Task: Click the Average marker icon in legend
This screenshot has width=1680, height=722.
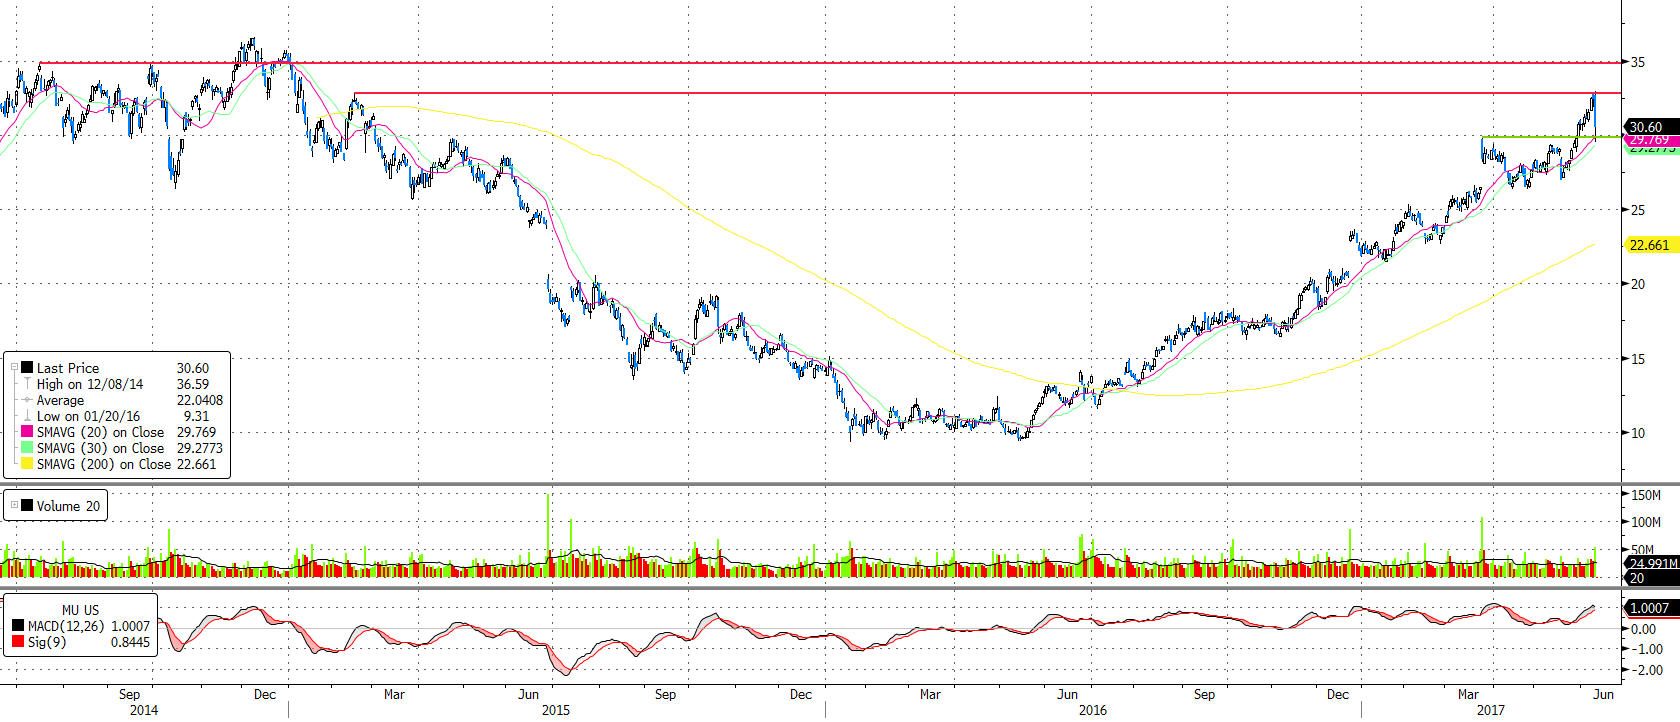Action: pos(27,399)
